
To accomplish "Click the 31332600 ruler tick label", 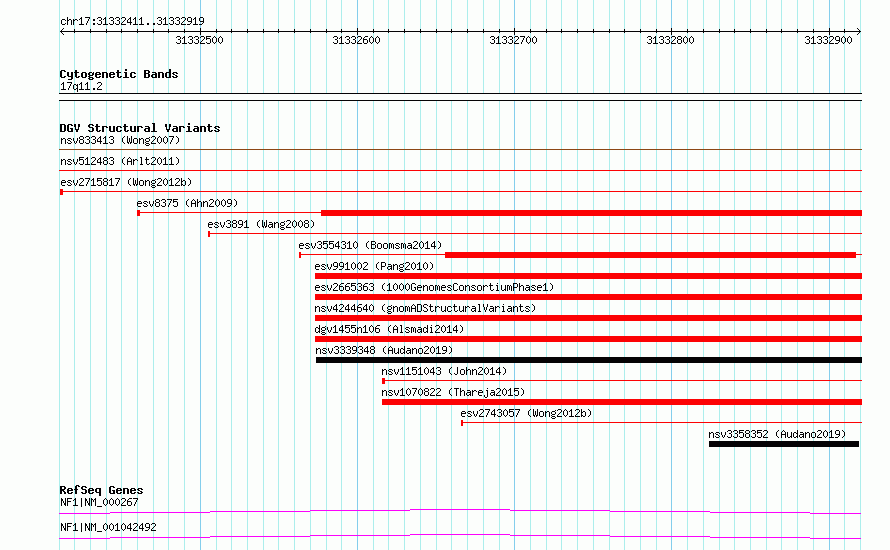I will [x=356, y=40].
